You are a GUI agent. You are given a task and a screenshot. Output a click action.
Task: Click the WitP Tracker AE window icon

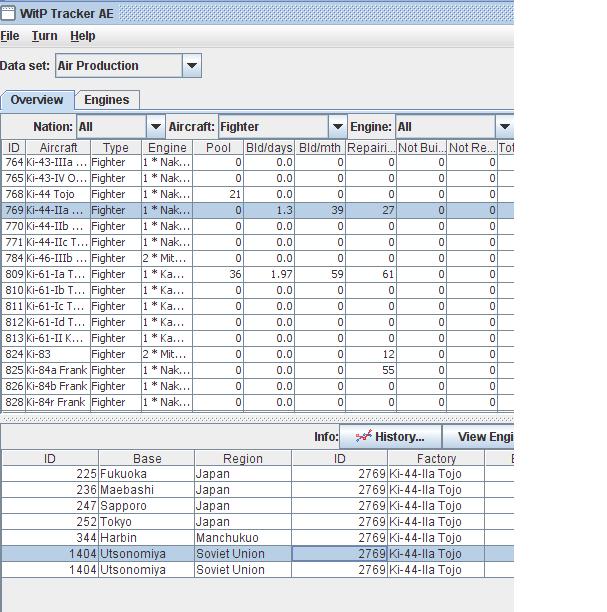pyautogui.click(x=8, y=13)
